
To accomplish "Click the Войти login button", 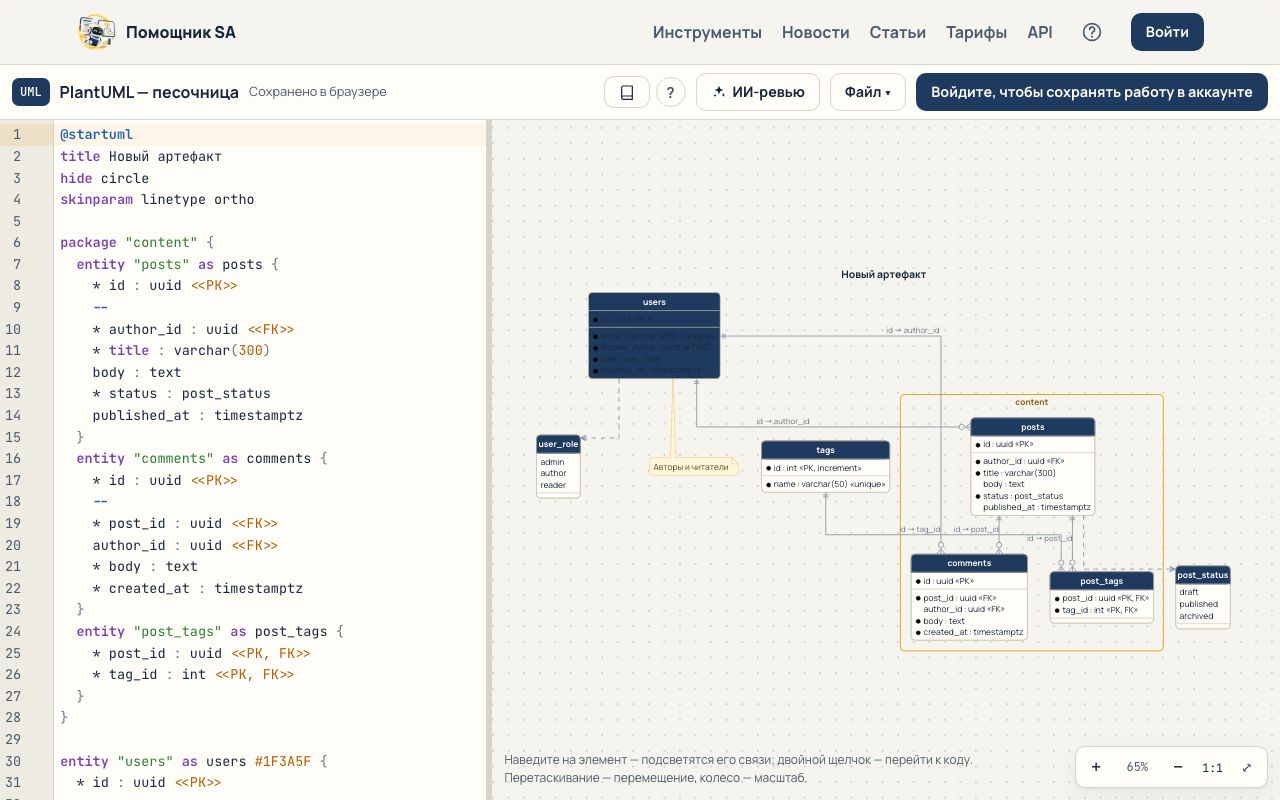I will [1167, 32].
